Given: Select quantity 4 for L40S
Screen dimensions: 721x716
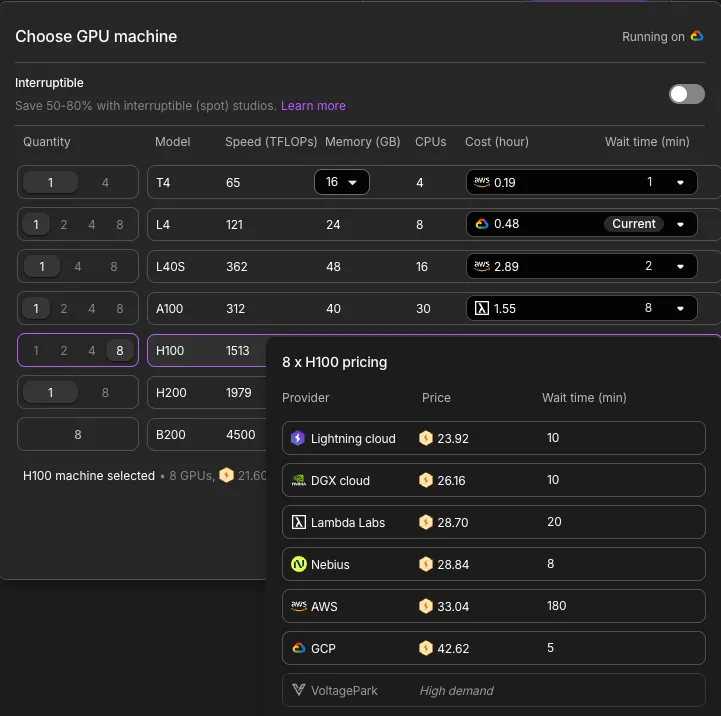Looking at the screenshot, I should click(78, 267).
